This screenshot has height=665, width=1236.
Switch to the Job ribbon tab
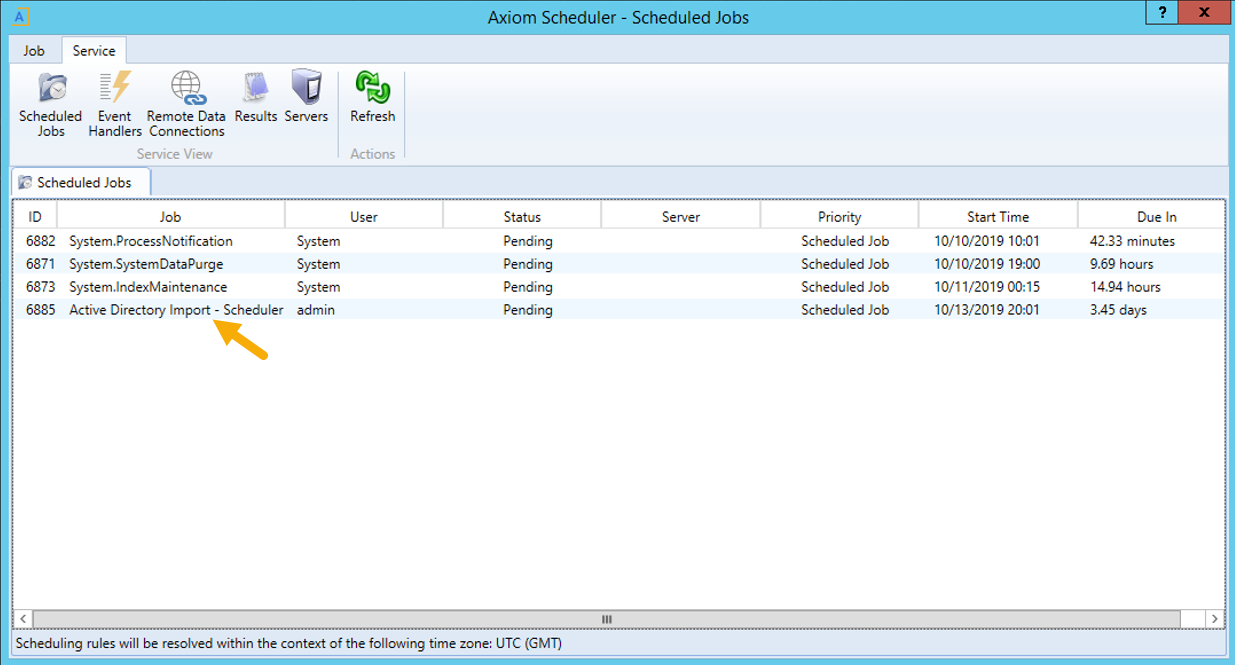(x=34, y=51)
